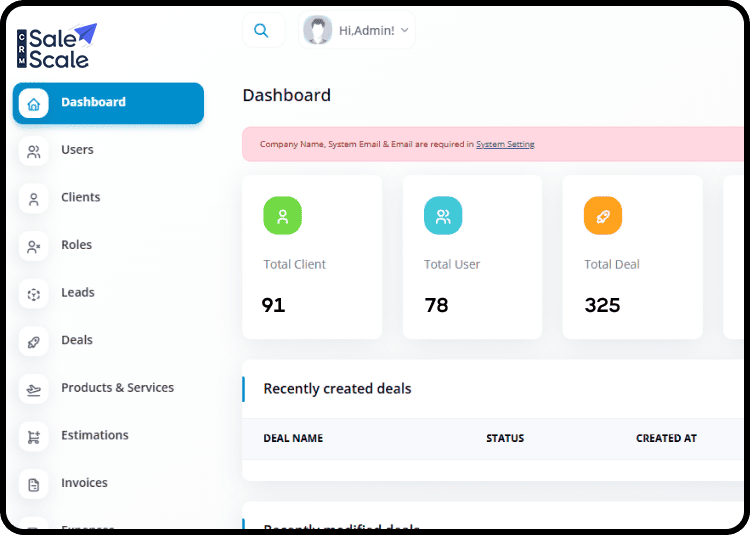Image resolution: width=750 pixels, height=535 pixels.
Task: Open Products & Services menu item
Action: tap(117, 388)
